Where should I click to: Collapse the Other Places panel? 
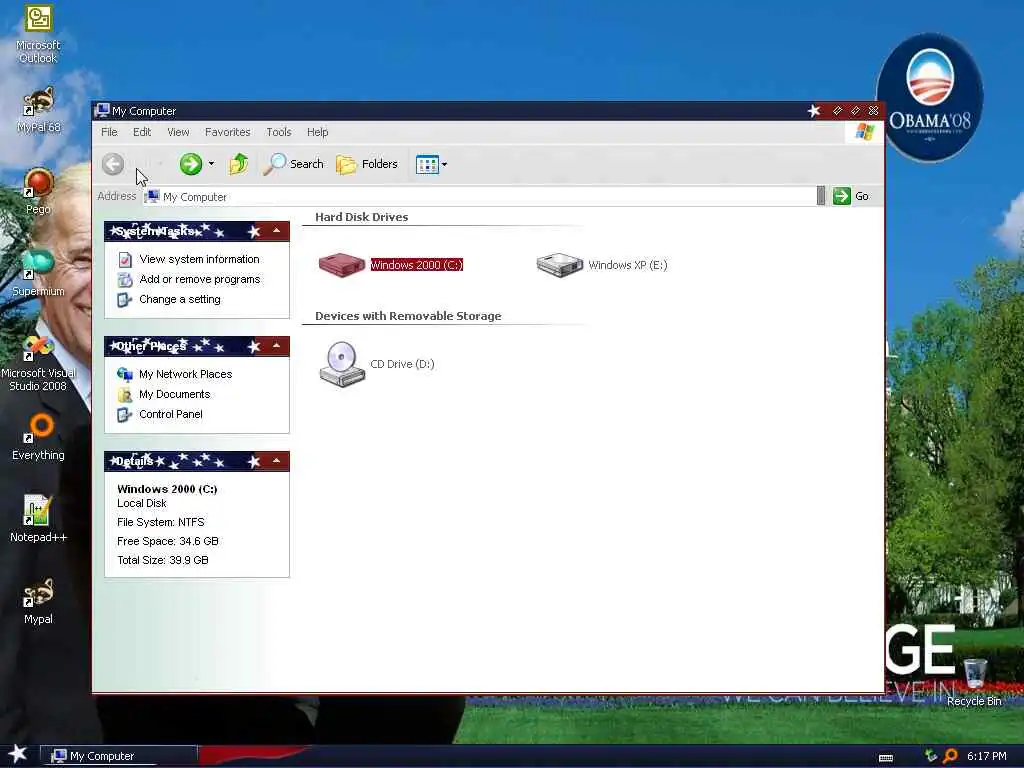(276, 345)
